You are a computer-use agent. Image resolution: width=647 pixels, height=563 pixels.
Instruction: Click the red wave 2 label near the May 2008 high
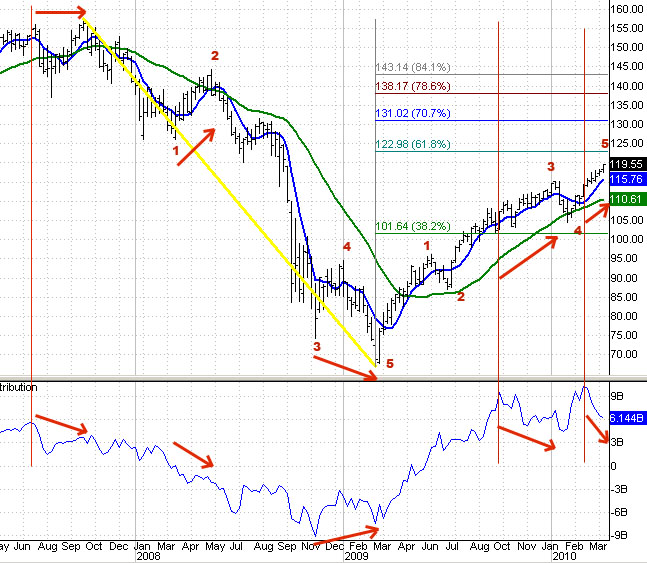214,55
